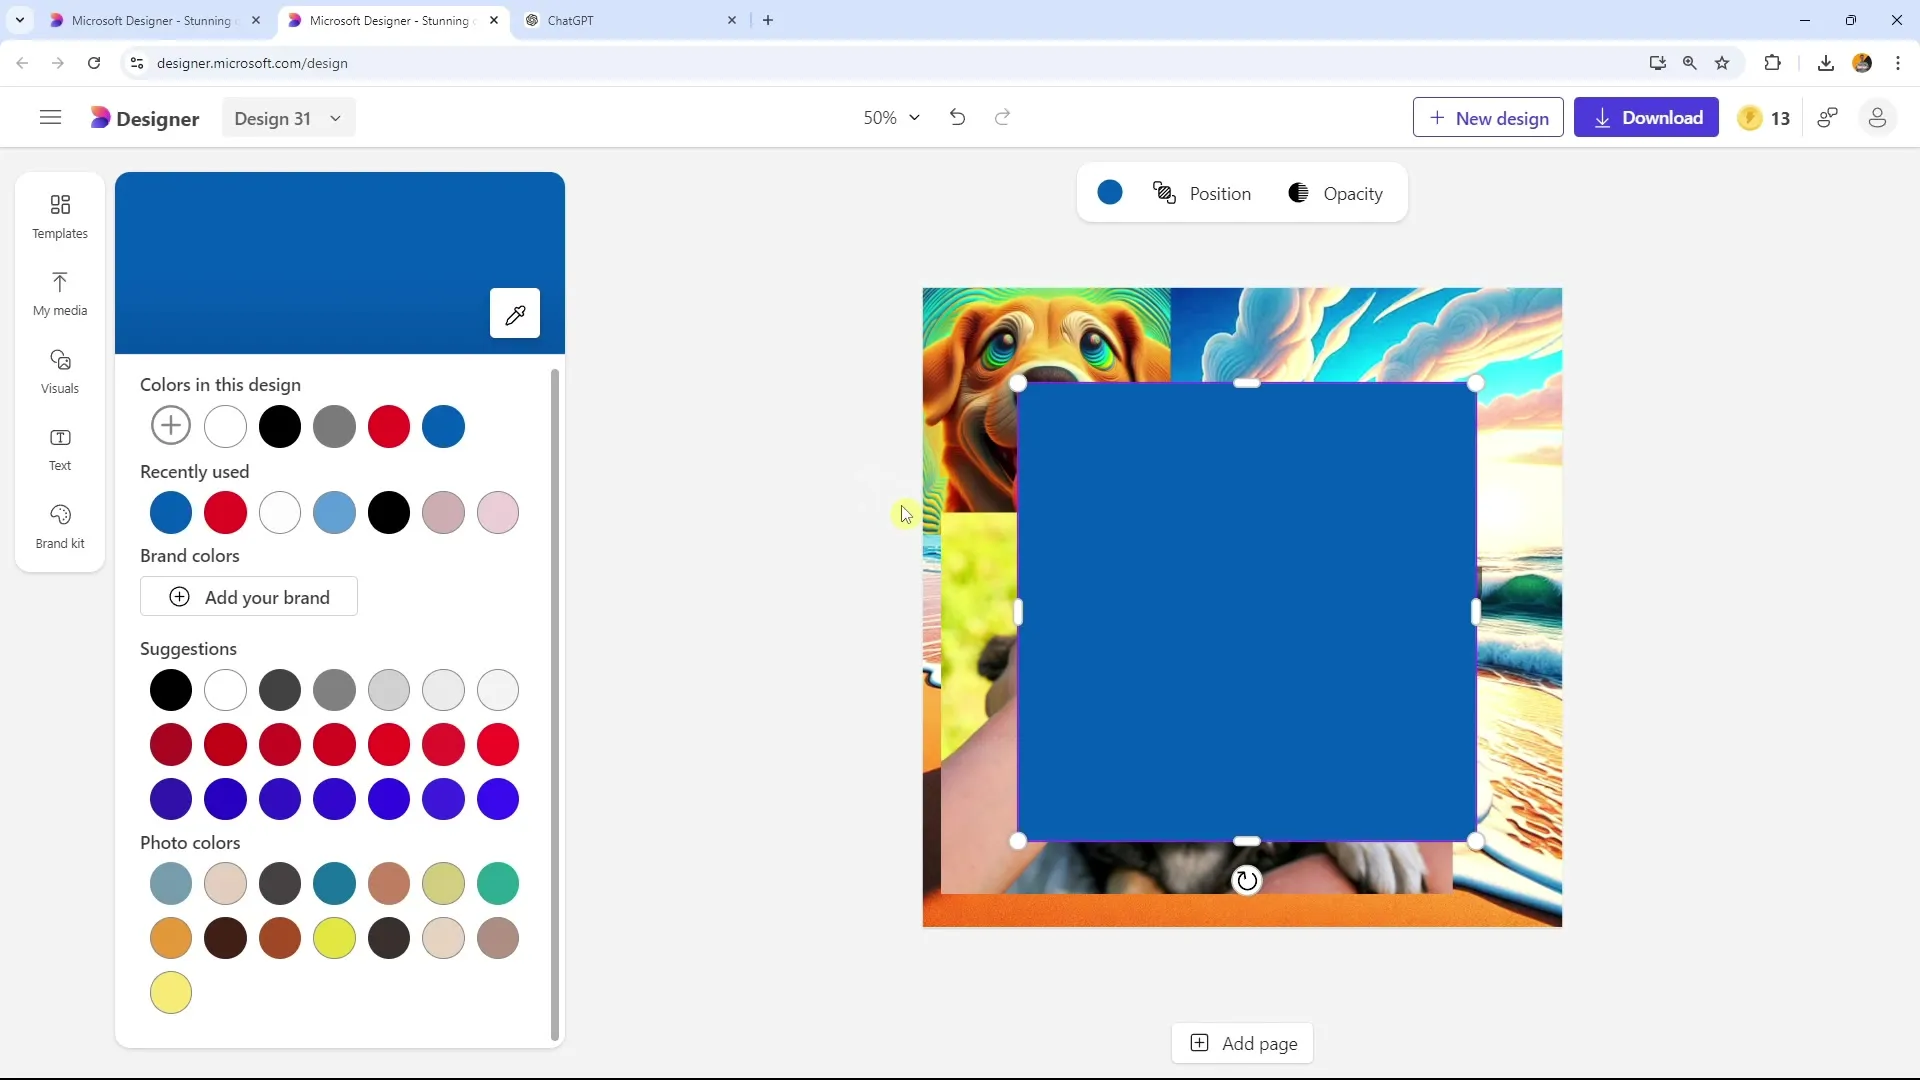Screen dimensions: 1920x1080
Task: Click the Brand Kit panel icon
Action: pos(61,524)
